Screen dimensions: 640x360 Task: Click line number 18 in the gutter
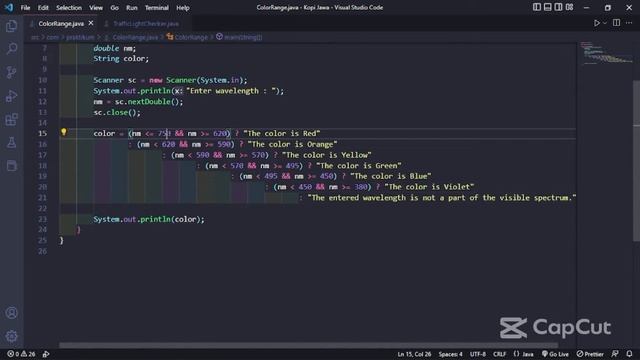pyautogui.click(x=42, y=165)
